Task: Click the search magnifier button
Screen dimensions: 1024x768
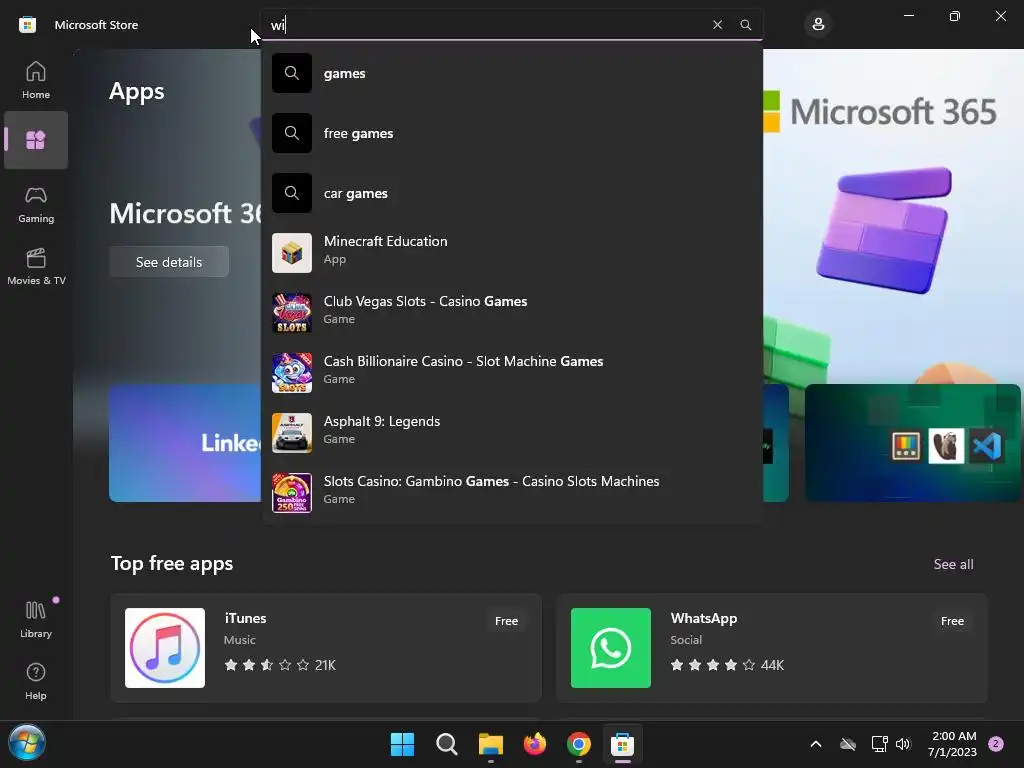Action: (x=746, y=25)
